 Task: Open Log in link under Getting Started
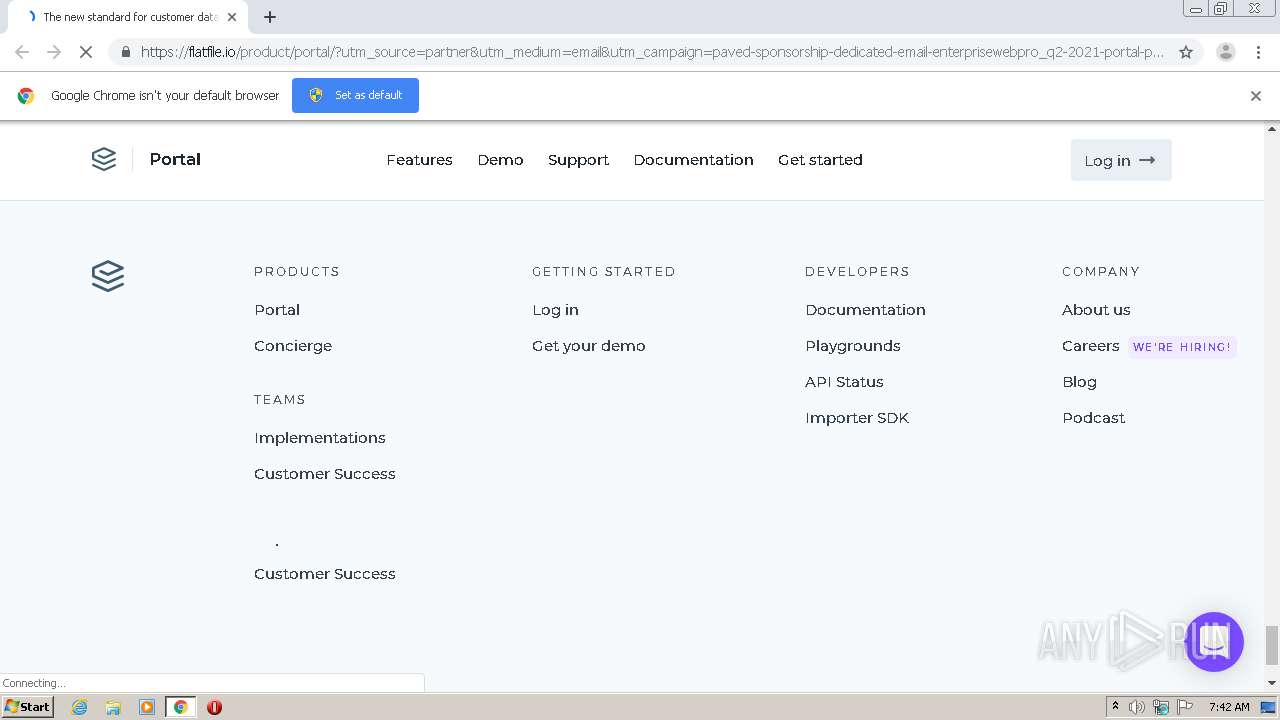point(555,310)
